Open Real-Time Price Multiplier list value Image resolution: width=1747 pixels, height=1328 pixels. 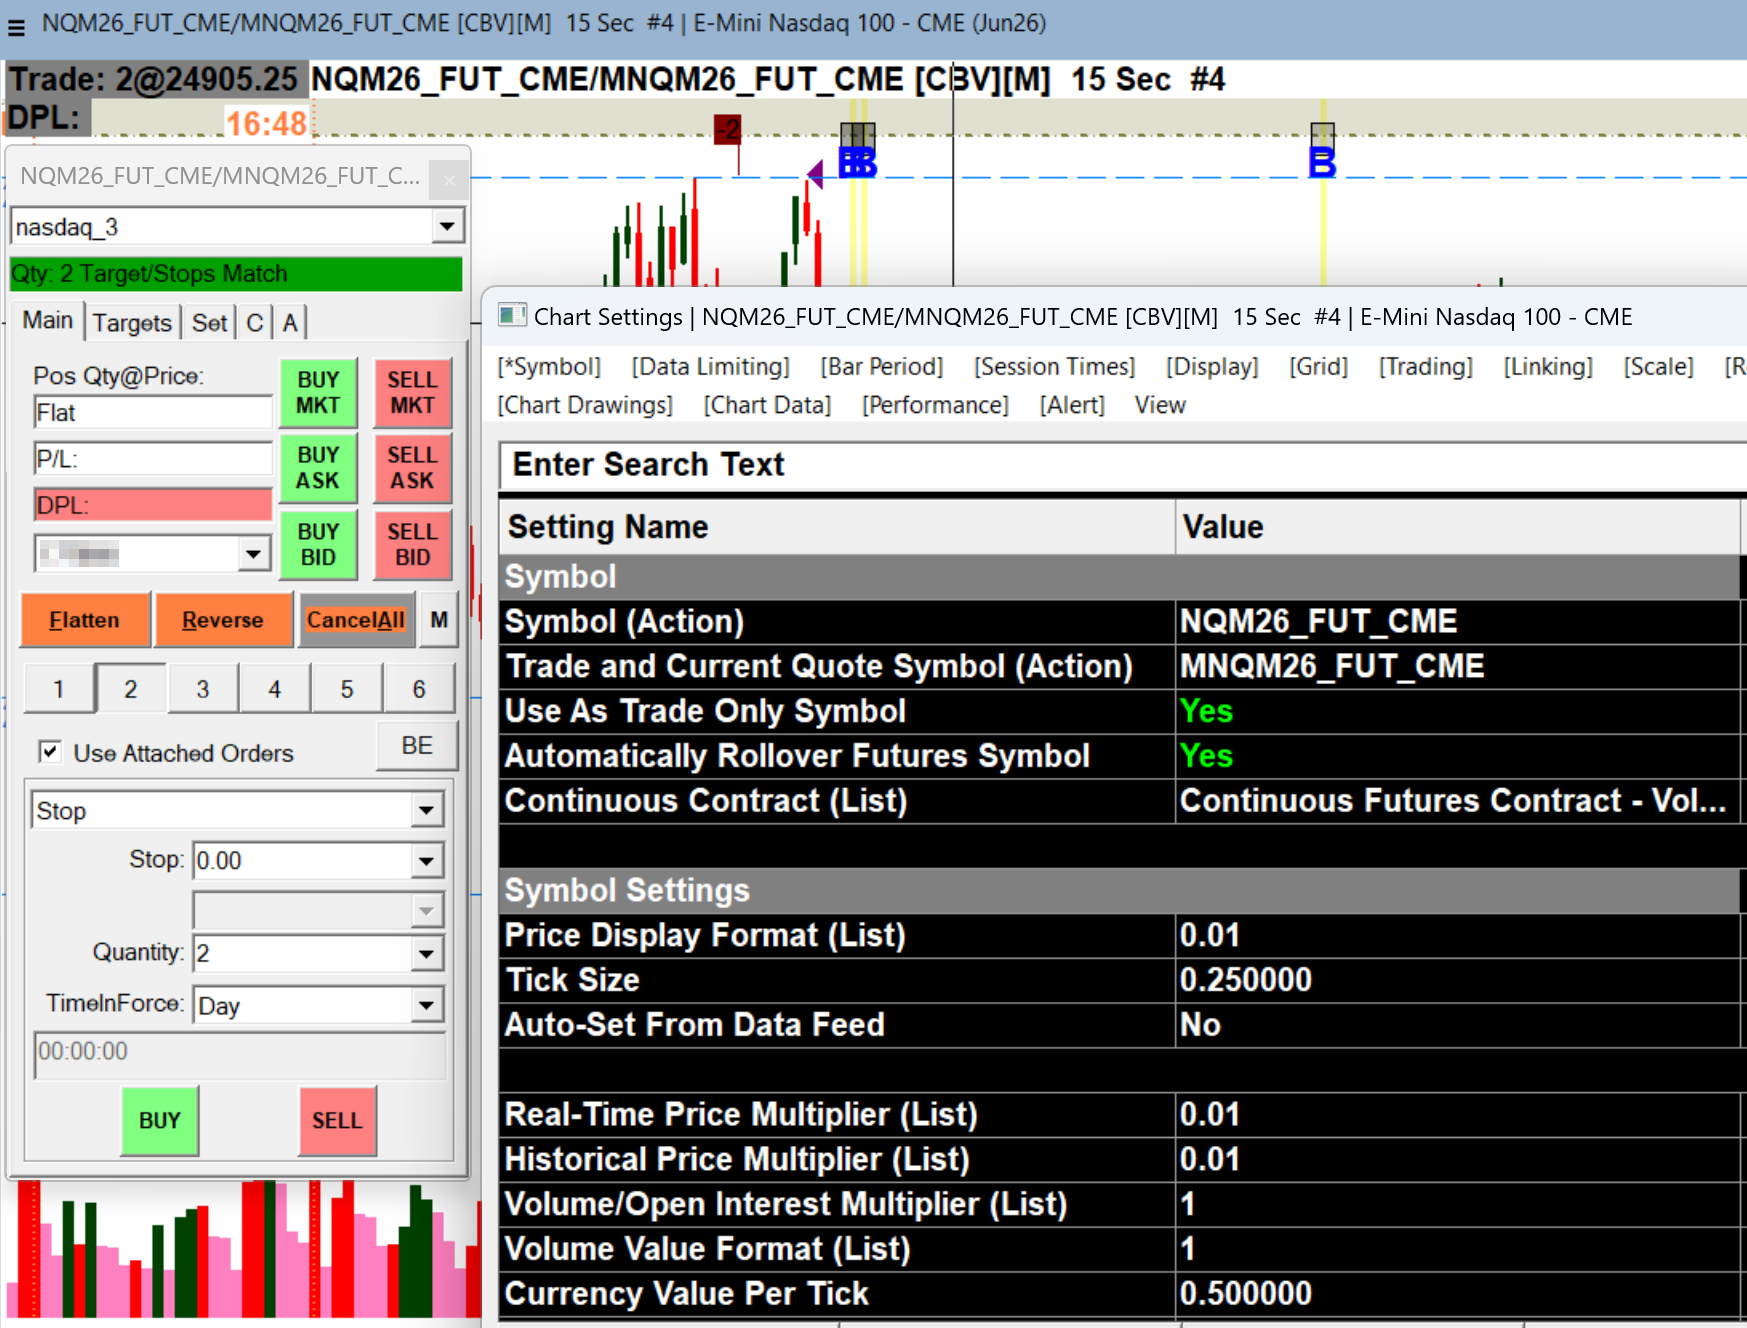pos(1458,1114)
